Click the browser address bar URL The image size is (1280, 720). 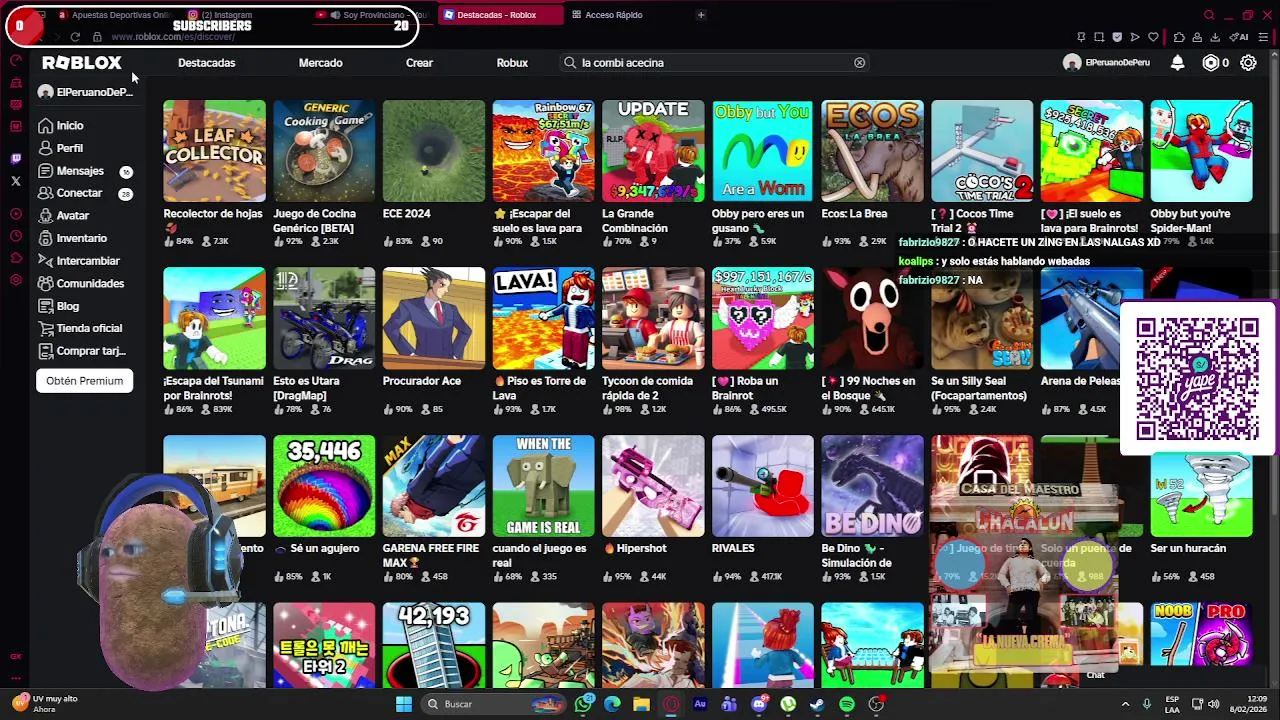173,37
